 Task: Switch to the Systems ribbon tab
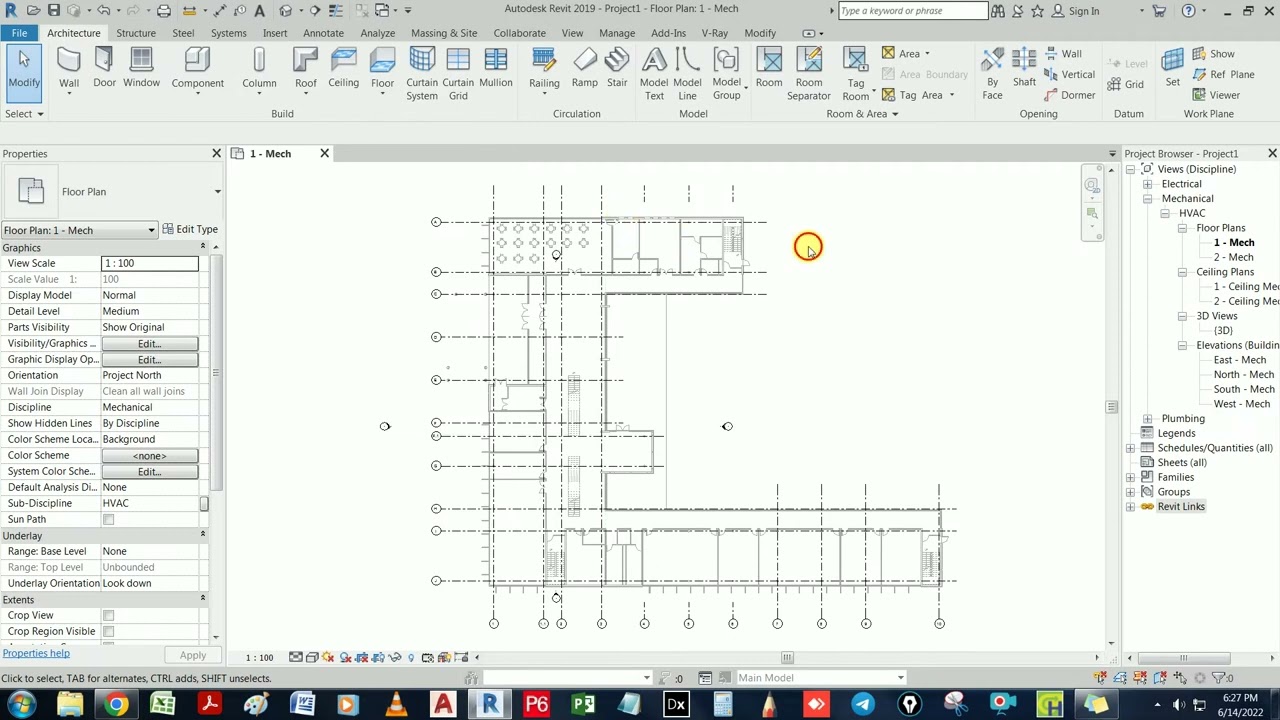click(228, 33)
